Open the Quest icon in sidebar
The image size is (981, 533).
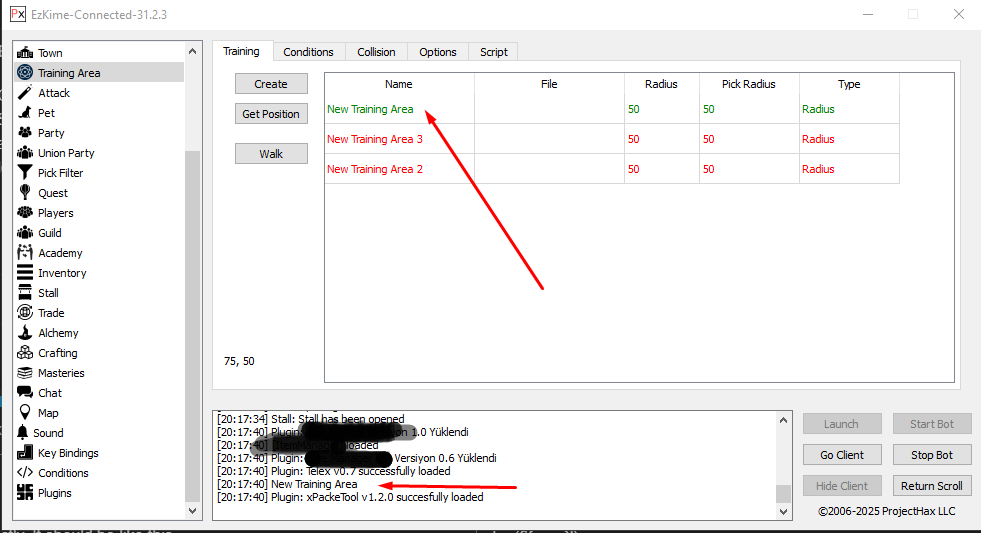tap(25, 193)
